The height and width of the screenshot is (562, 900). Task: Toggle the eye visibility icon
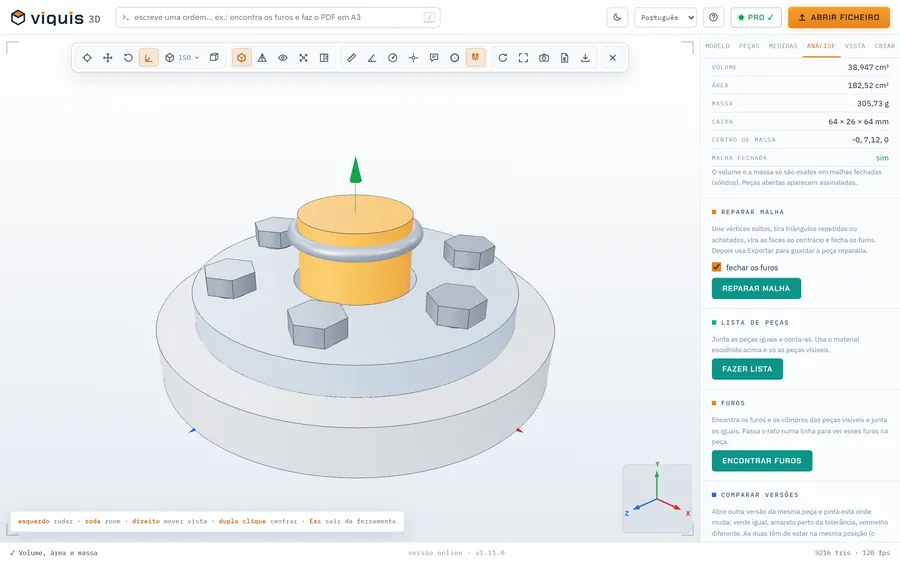(x=283, y=57)
